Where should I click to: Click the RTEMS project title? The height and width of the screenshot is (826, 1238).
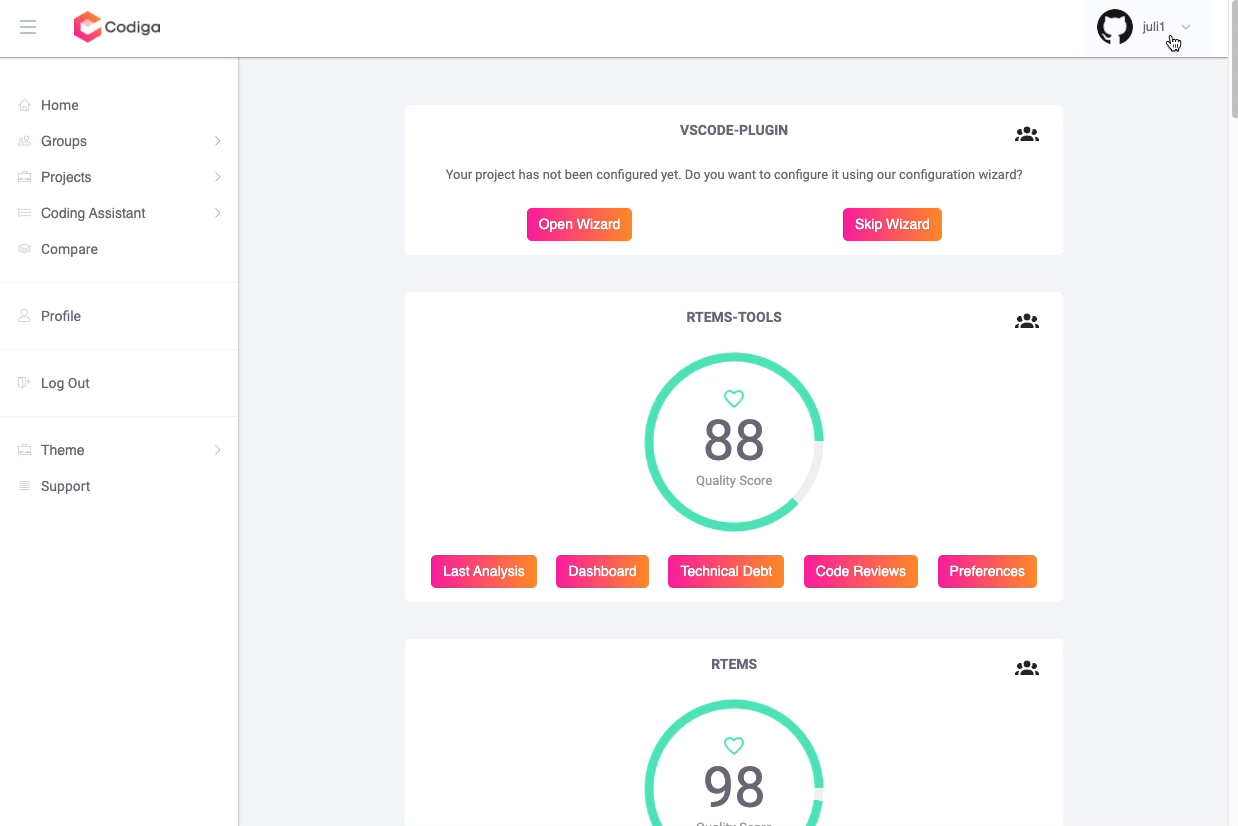734,664
